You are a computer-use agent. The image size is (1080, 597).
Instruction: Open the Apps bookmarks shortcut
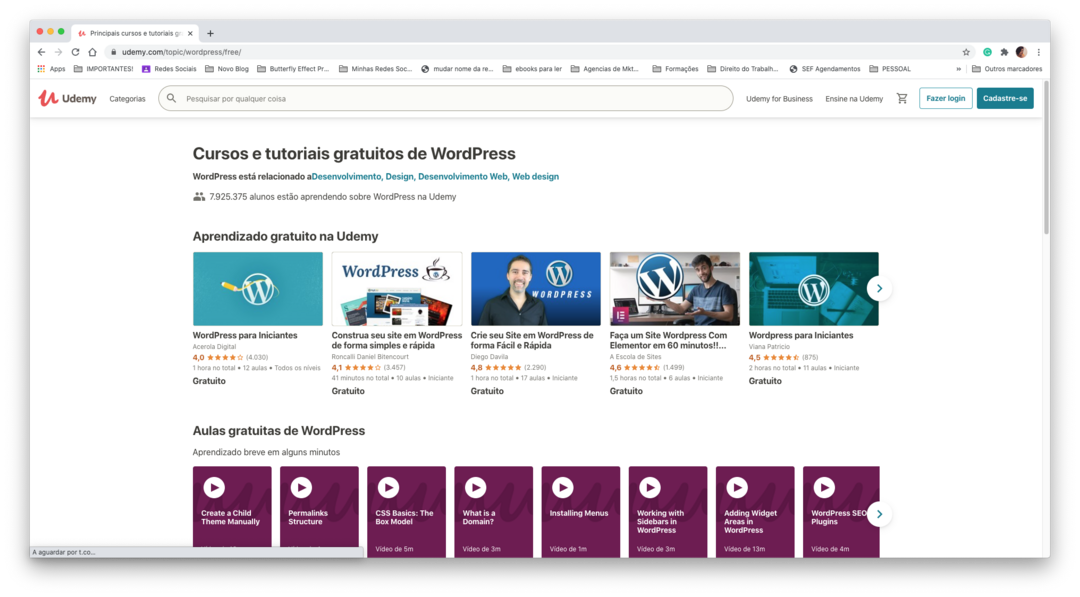pyautogui.click(x=51, y=69)
